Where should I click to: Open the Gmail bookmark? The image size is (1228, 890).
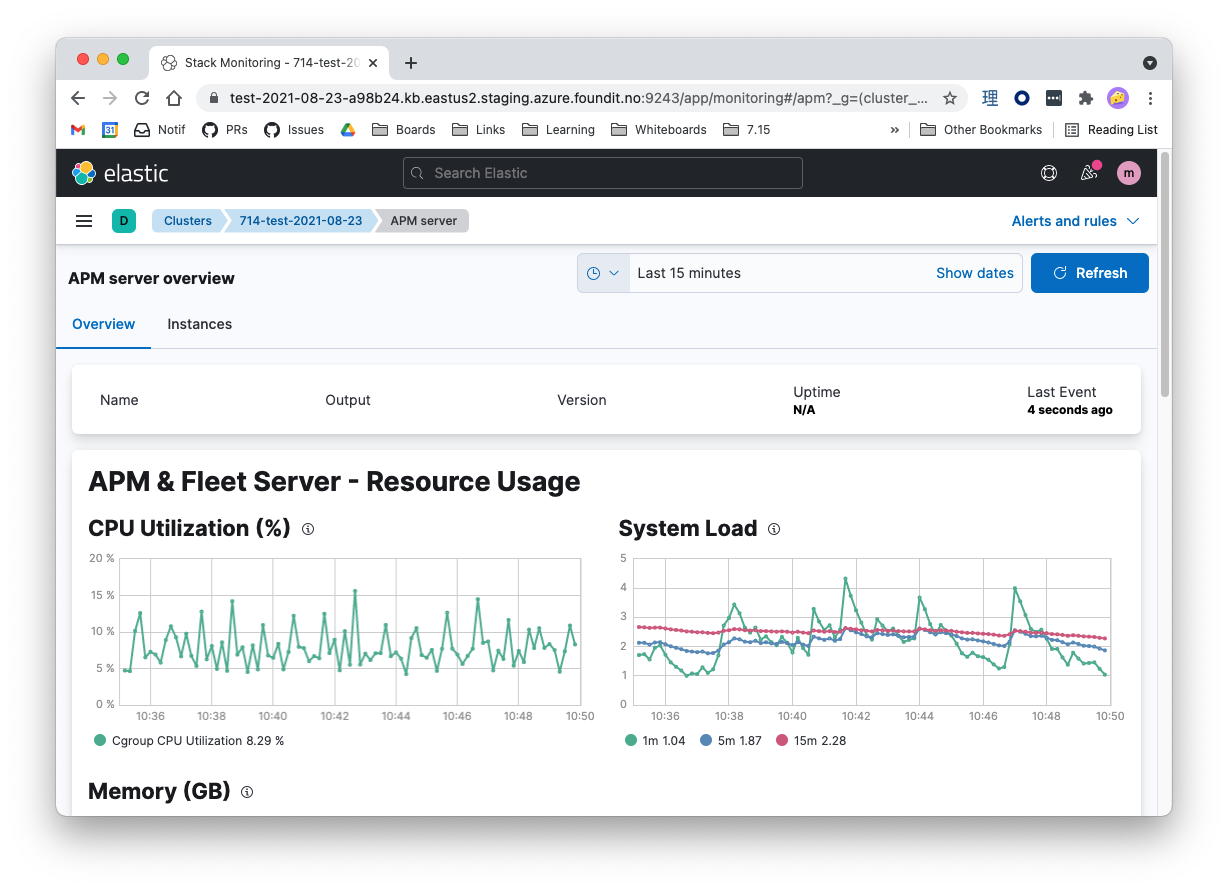tap(78, 130)
